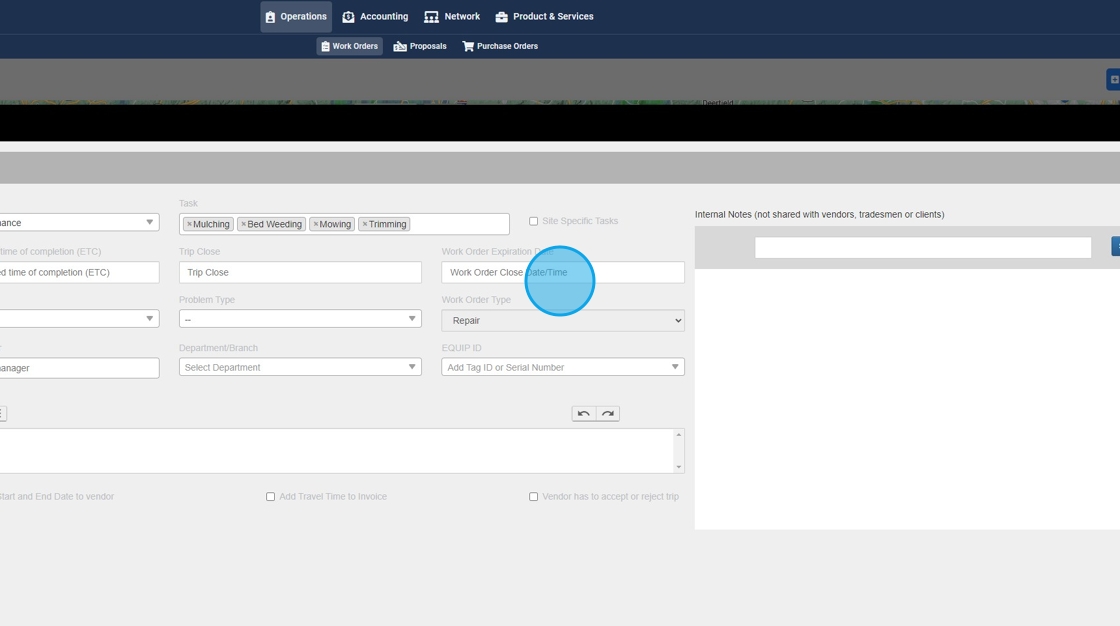Enable Site Specific Tasks checkbox
Image resolution: width=1120 pixels, height=626 pixels.
tap(534, 222)
